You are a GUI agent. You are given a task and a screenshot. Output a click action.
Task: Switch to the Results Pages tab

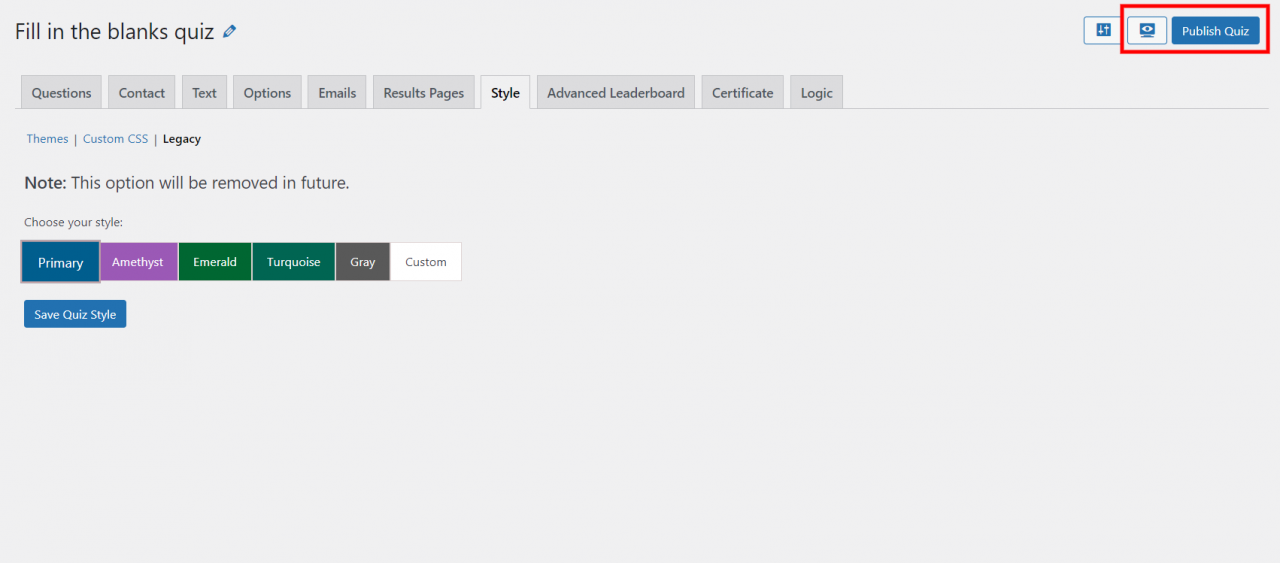click(x=424, y=92)
